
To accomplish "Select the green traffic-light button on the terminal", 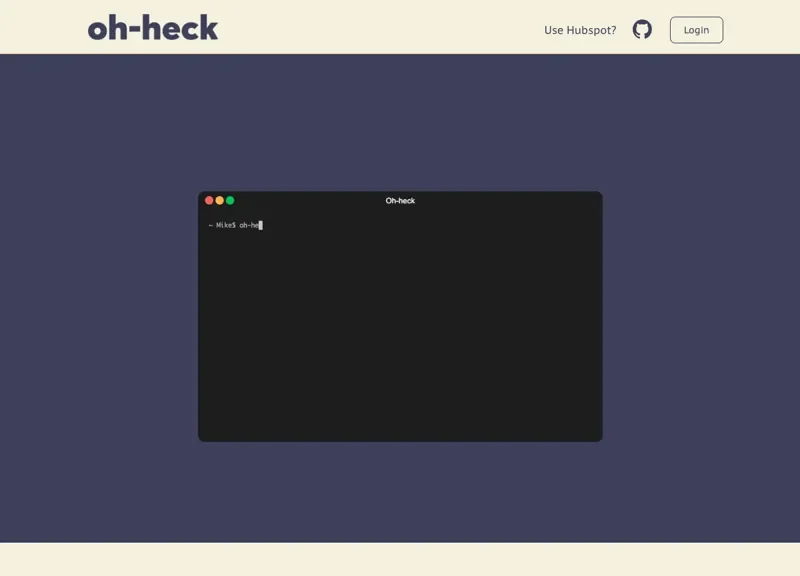I will 231,200.
